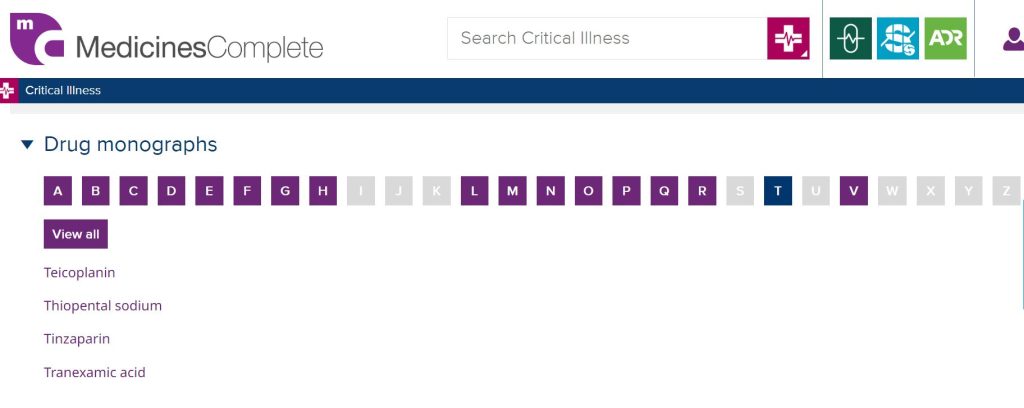
Task: Jump to letter V monographs
Action: 853,191
